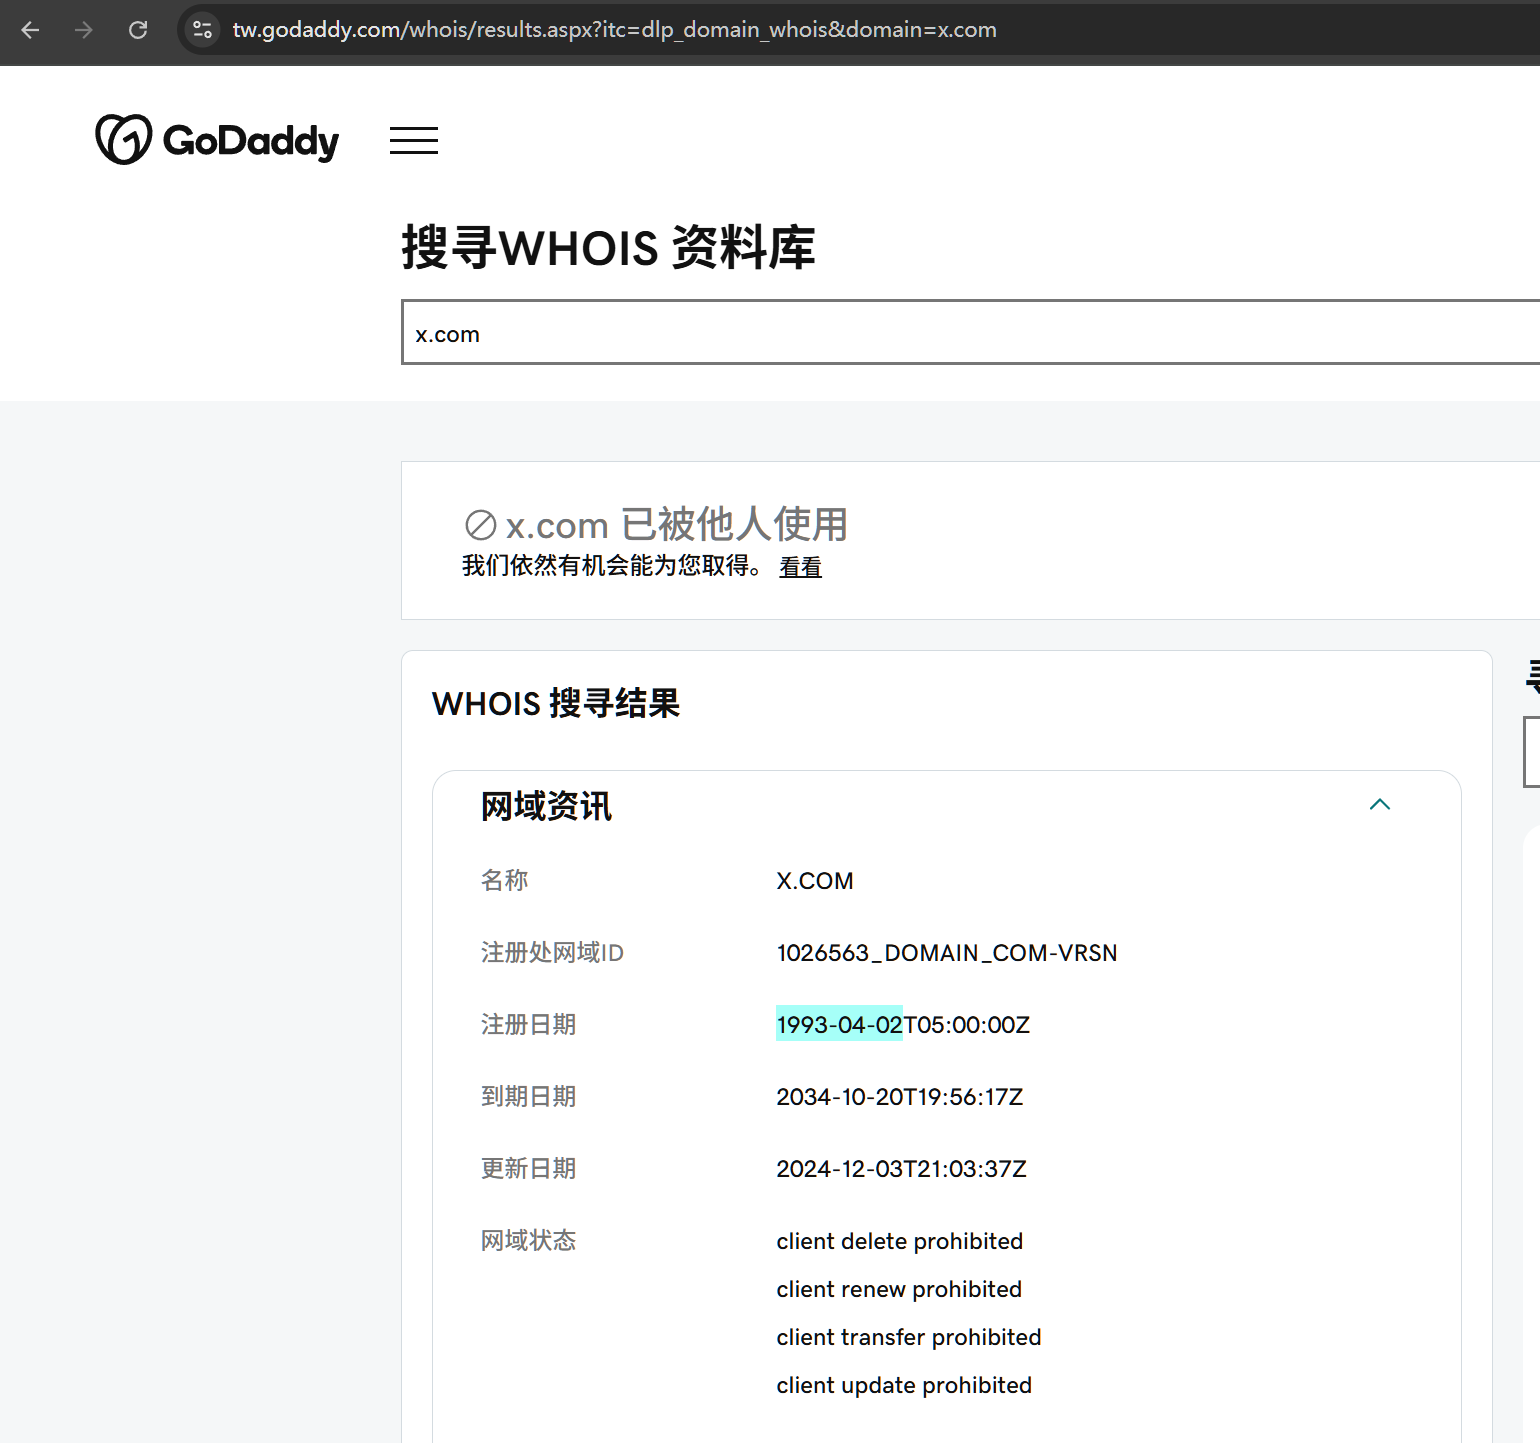Click the browser forward arrow

click(x=84, y=30)
